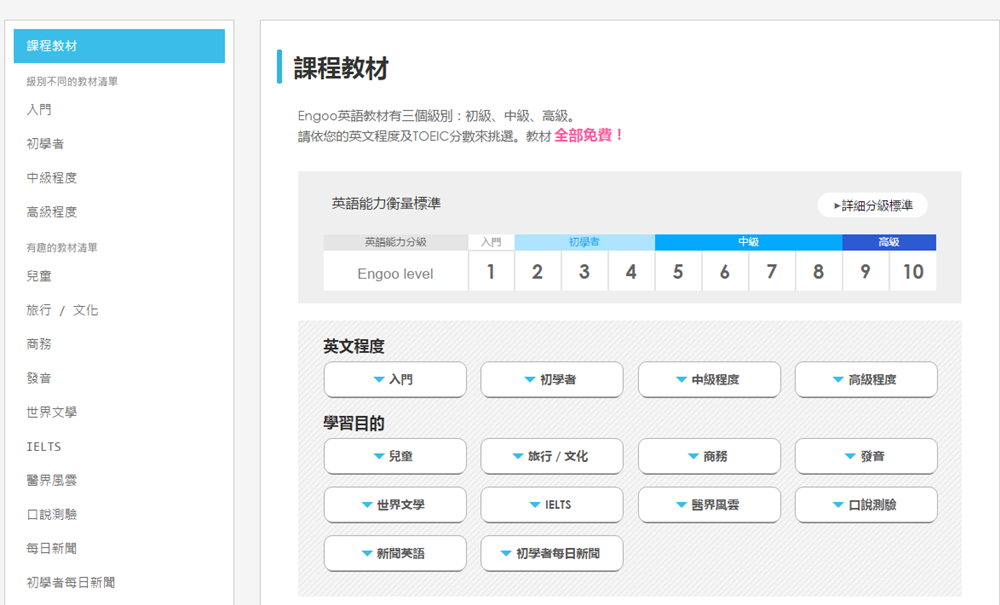This screenshot has height=605, width=1000.
Task: Expand the 初學者 level dropdown button
Action: click(x=552, y=380)
